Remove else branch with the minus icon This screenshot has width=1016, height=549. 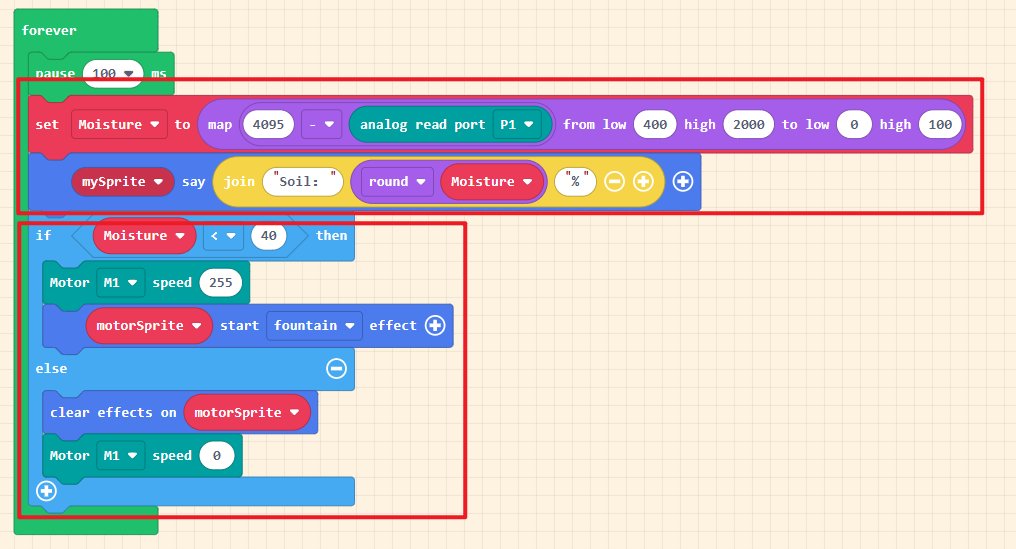(336, 368)
